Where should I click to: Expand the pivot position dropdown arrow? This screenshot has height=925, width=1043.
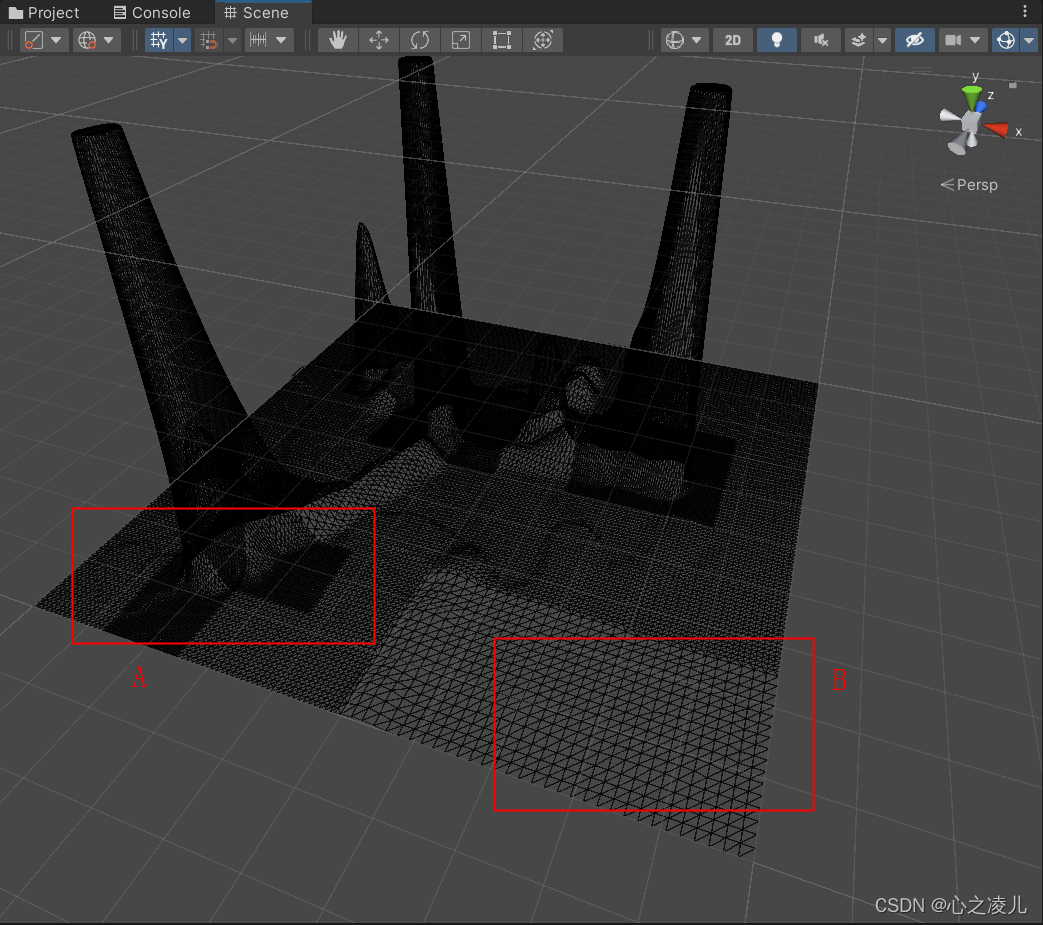[57, 41]
